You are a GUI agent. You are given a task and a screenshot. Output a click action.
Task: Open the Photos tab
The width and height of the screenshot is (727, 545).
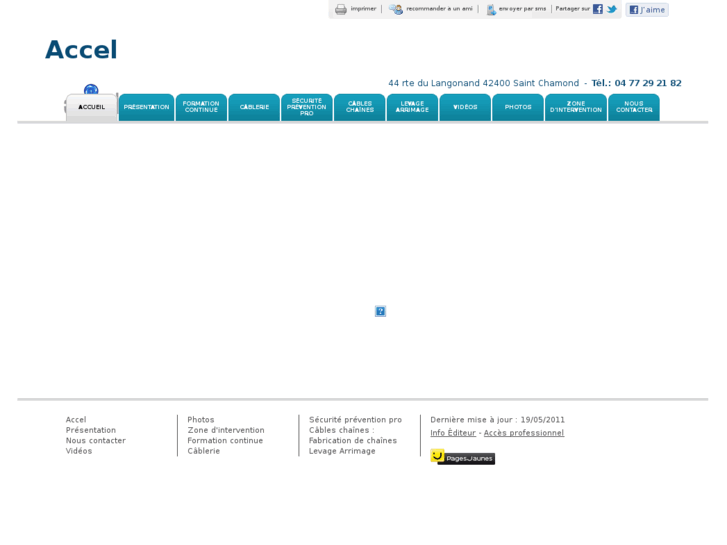[518, 107]
